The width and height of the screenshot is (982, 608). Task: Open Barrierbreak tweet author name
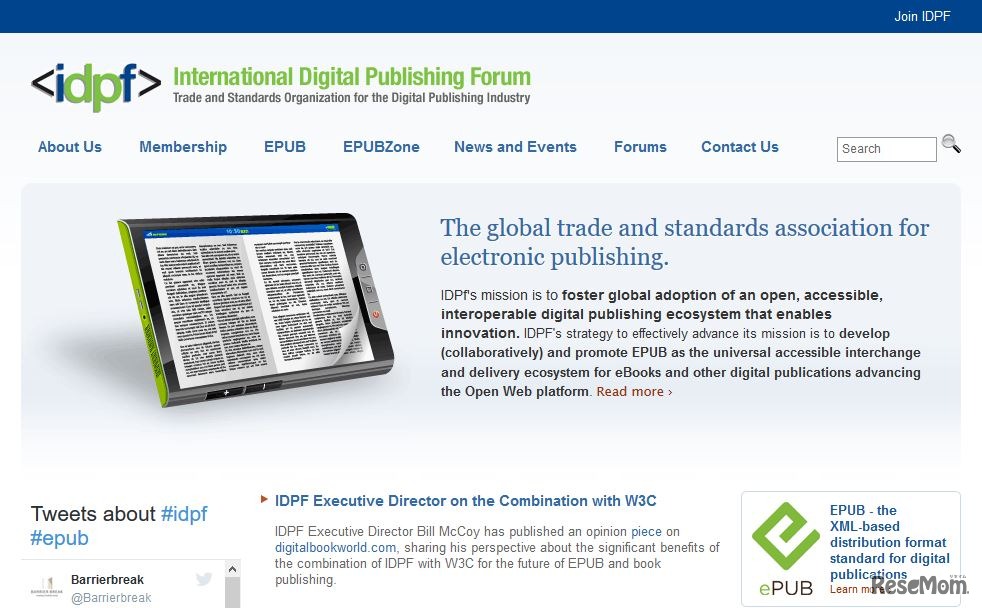(x=107, y=579)
